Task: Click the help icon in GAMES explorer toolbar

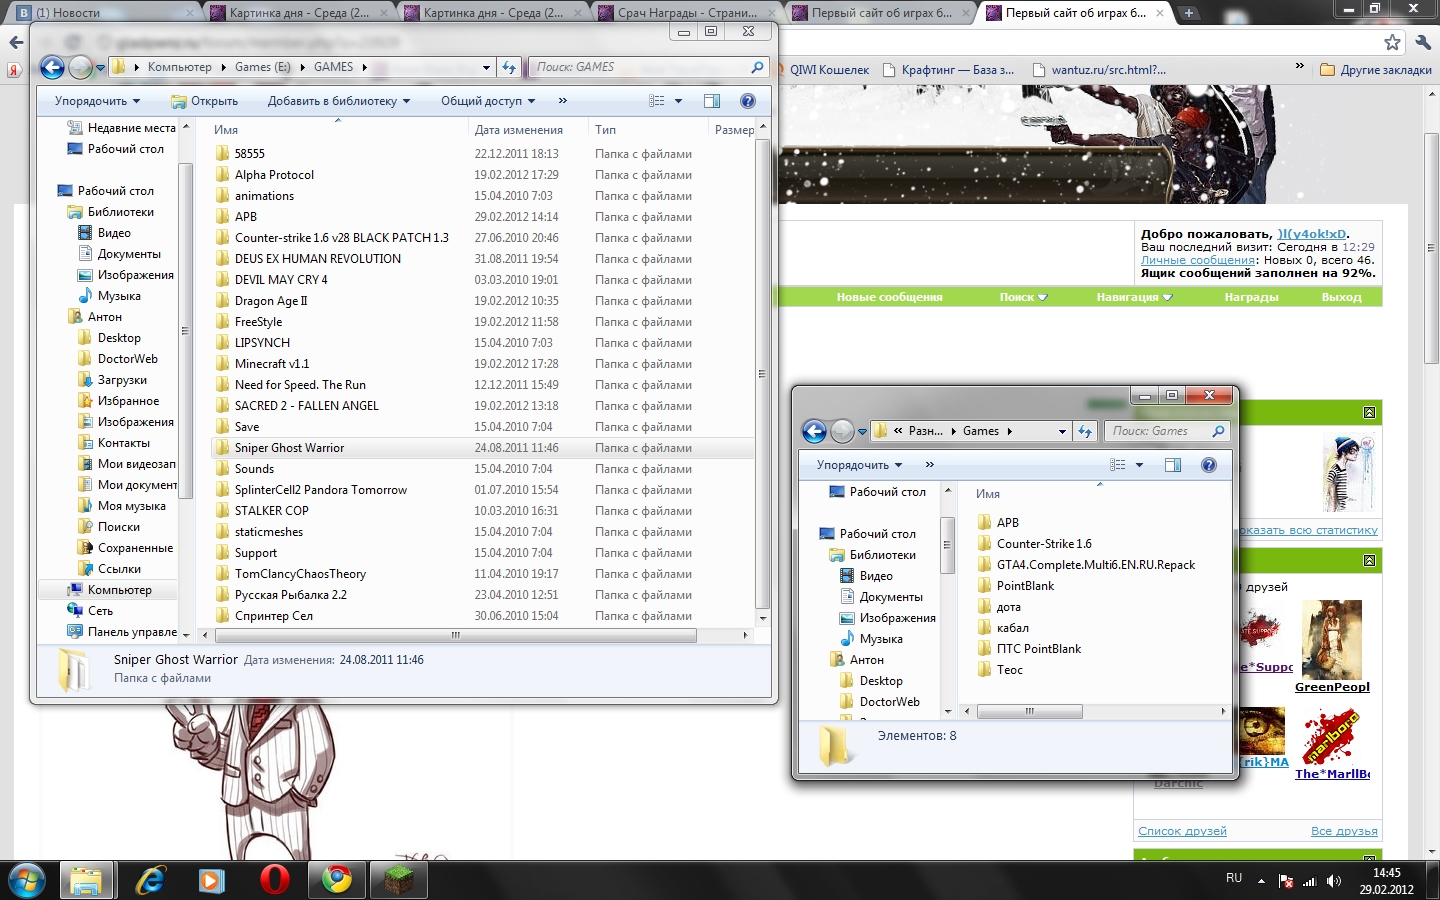Action: point(747,101)
